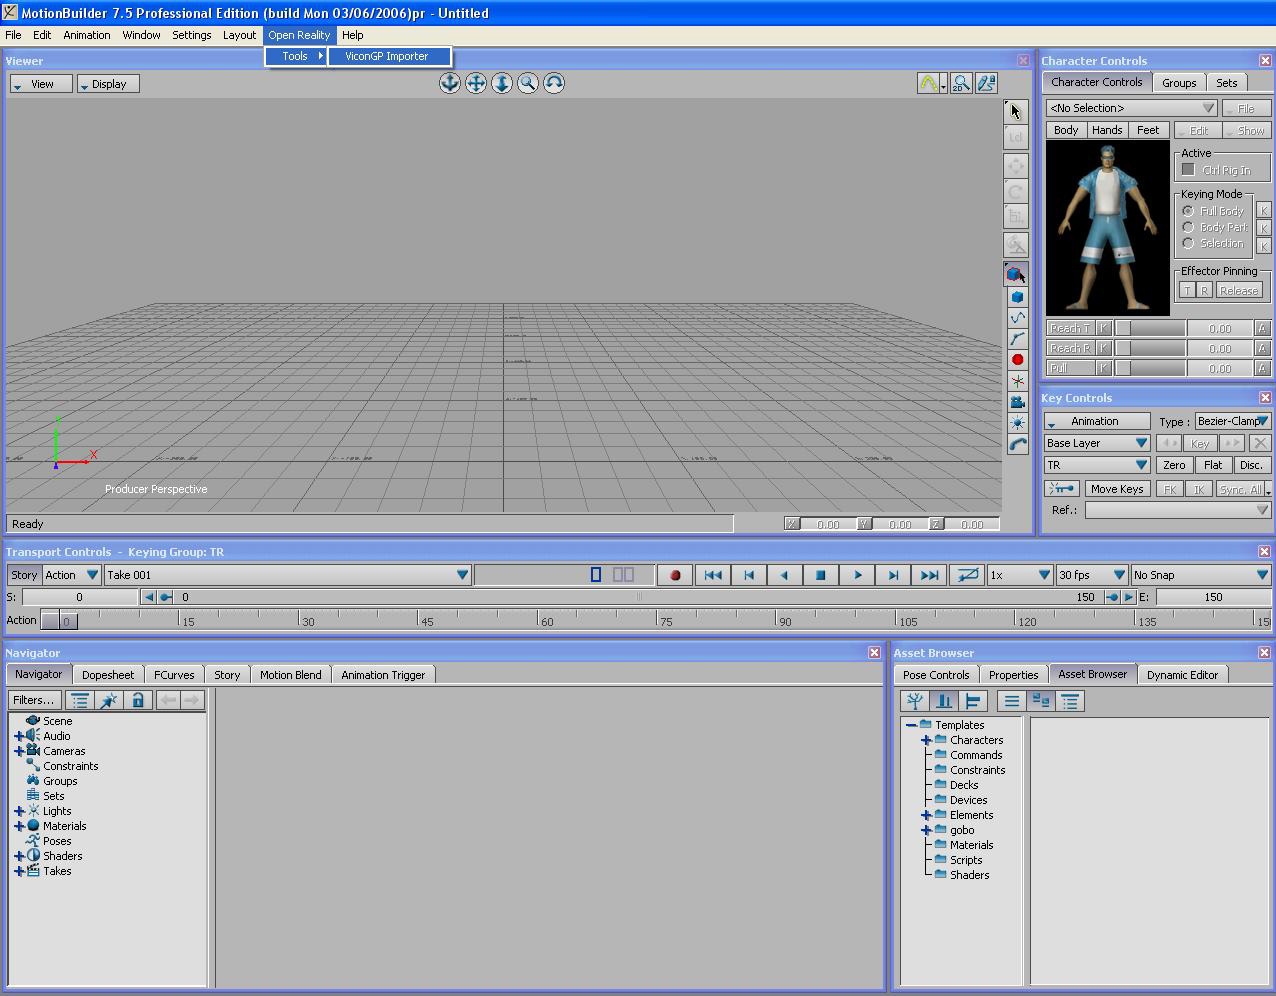Click the tree layout icon in Asset Browser
1276x996 pixels.
point(914,701)
